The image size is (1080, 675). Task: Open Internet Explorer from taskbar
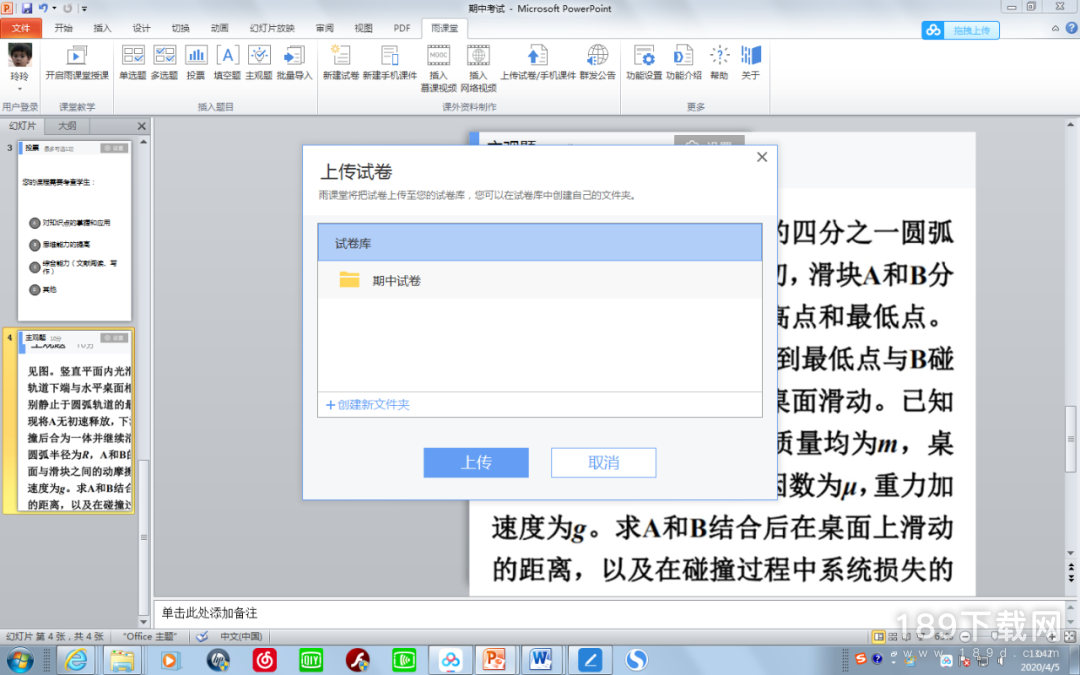tap(76, 660)
